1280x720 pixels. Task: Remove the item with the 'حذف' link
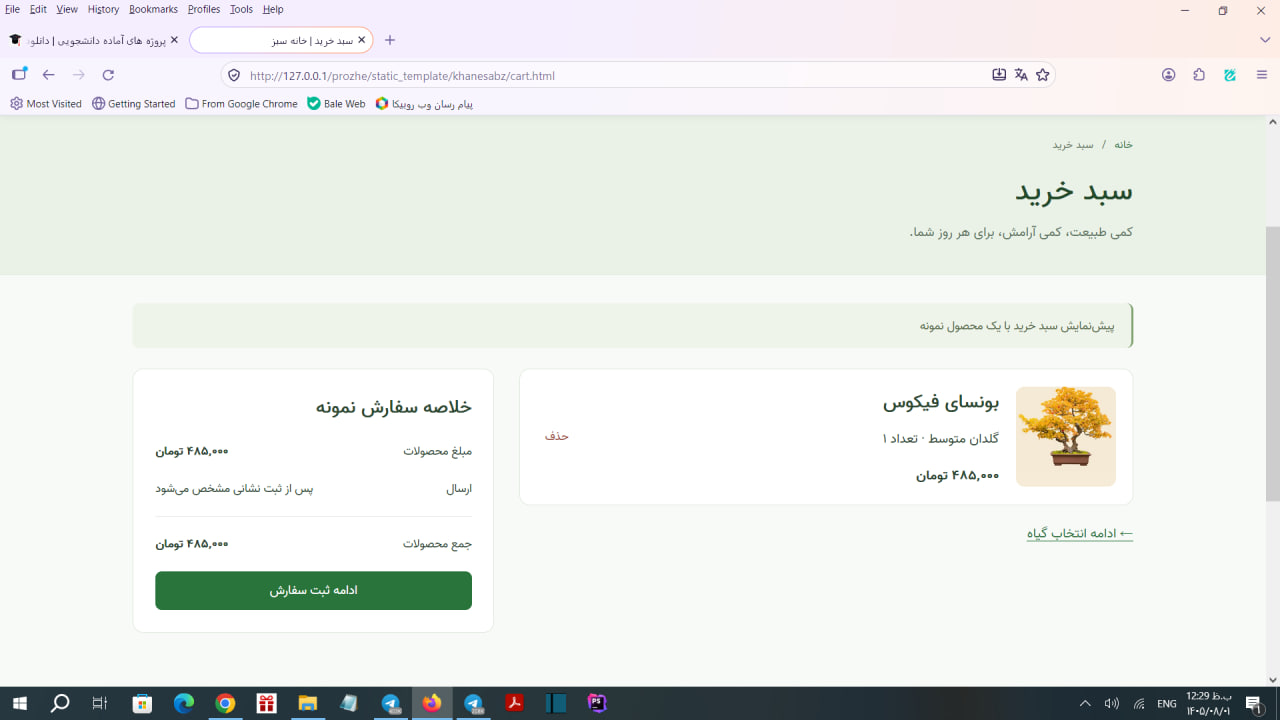click(557, 436)
